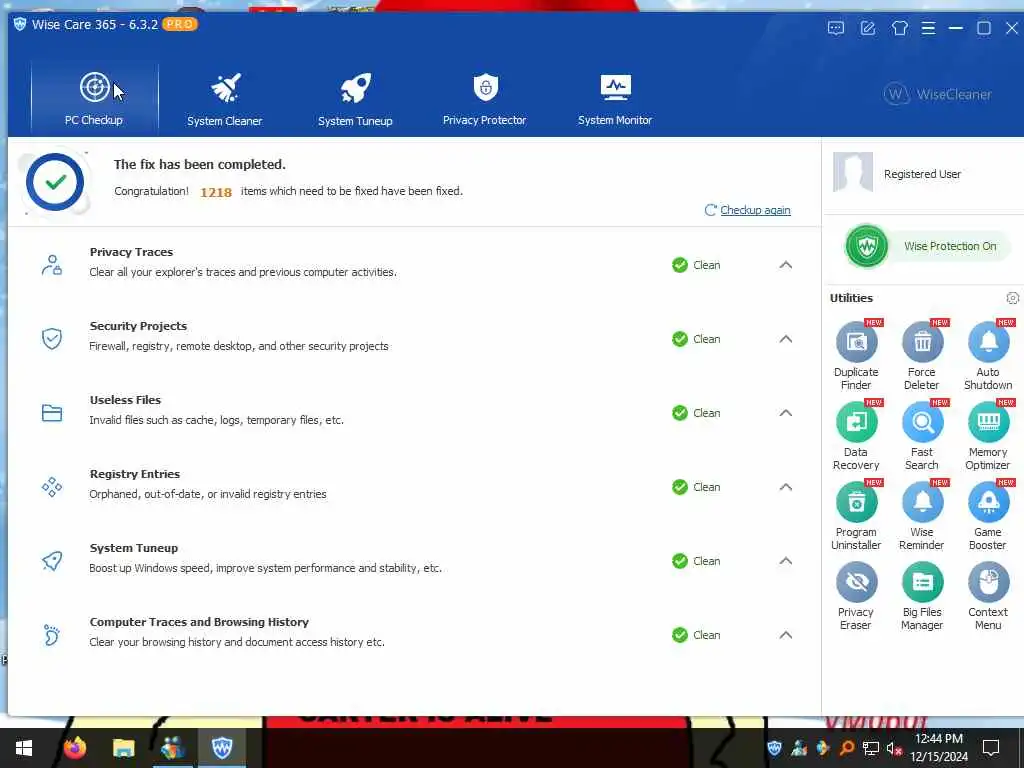The width and height of the screenshot is (1024, 768).
Task: Open the System Monitor tab
Action: (615, 99)
